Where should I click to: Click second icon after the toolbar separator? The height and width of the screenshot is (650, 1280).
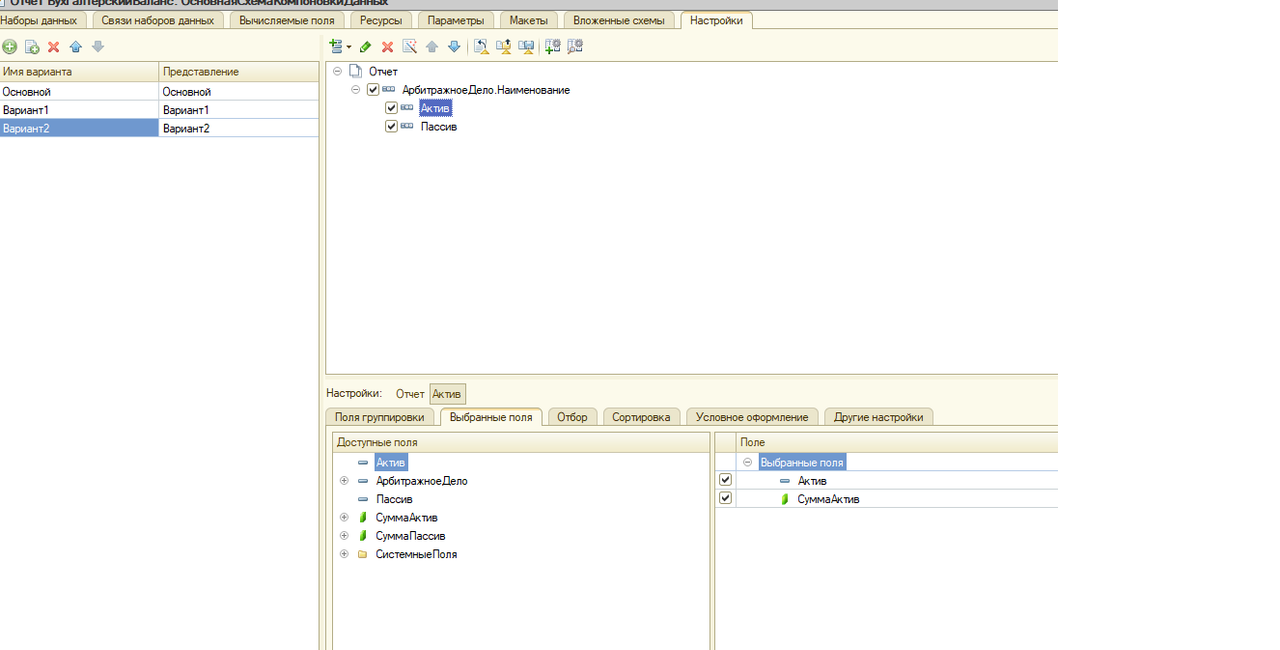coord(503,46)
